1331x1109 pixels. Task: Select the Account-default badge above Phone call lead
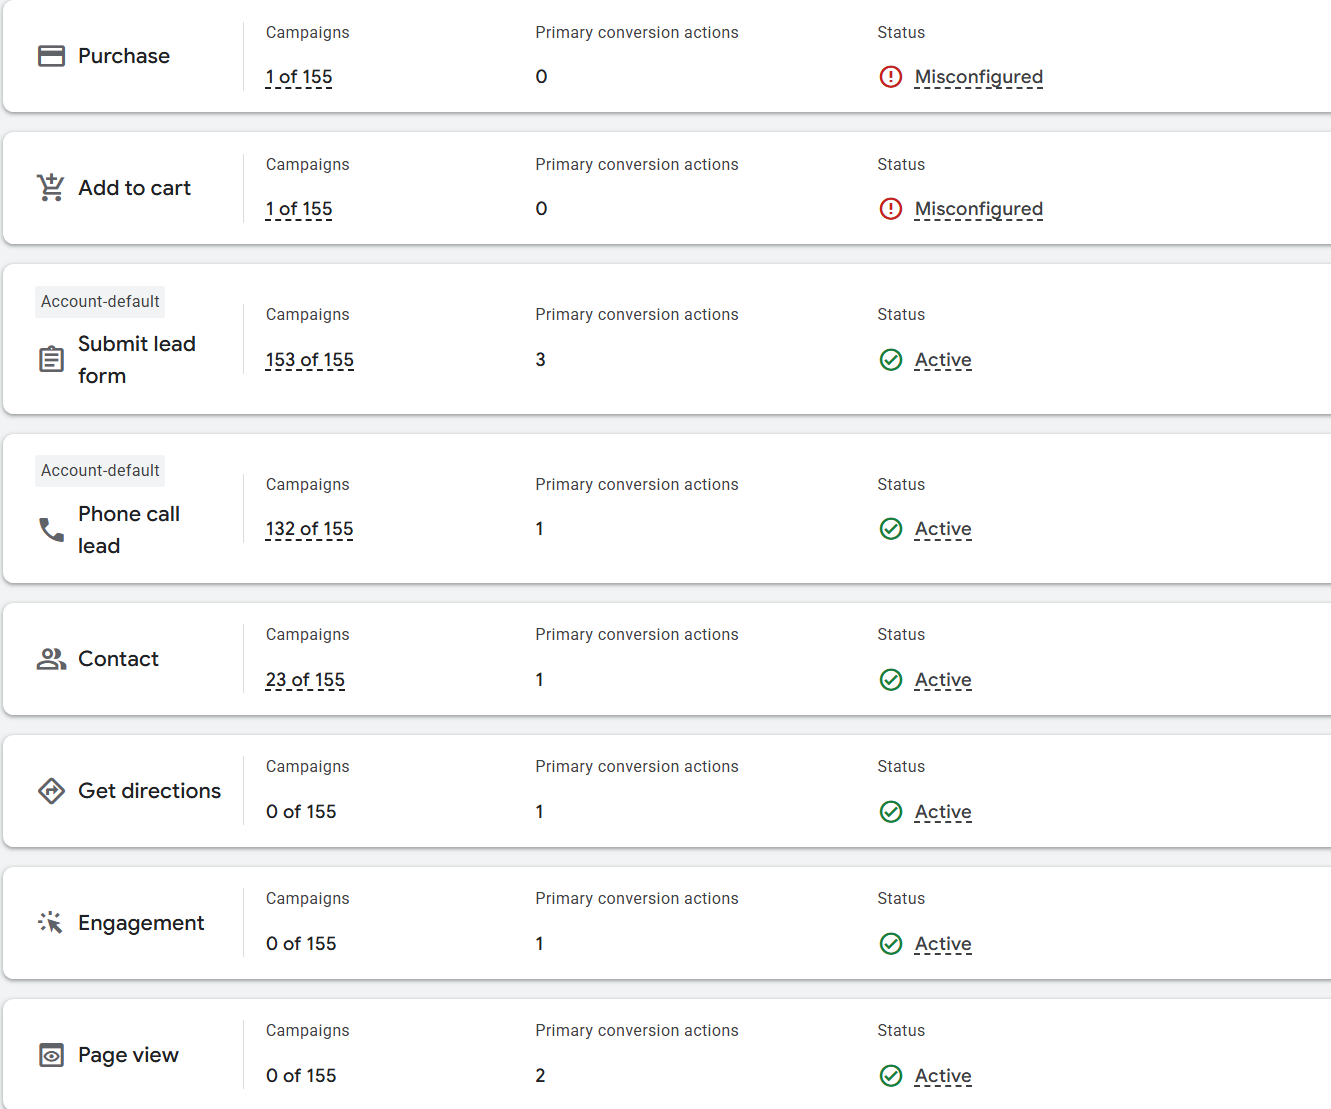pyautogui.click(x=100, y=471)
